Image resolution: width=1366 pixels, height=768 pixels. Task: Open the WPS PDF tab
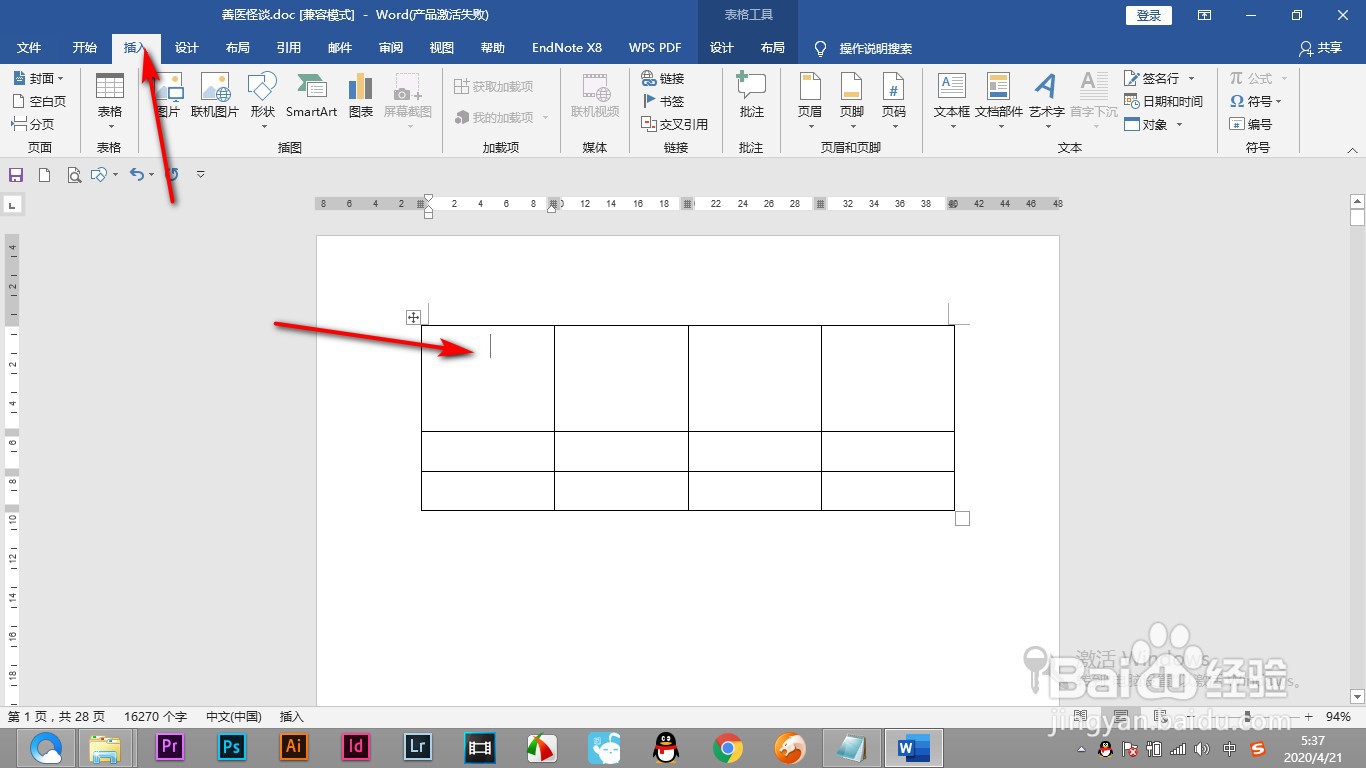click(655, 48)
